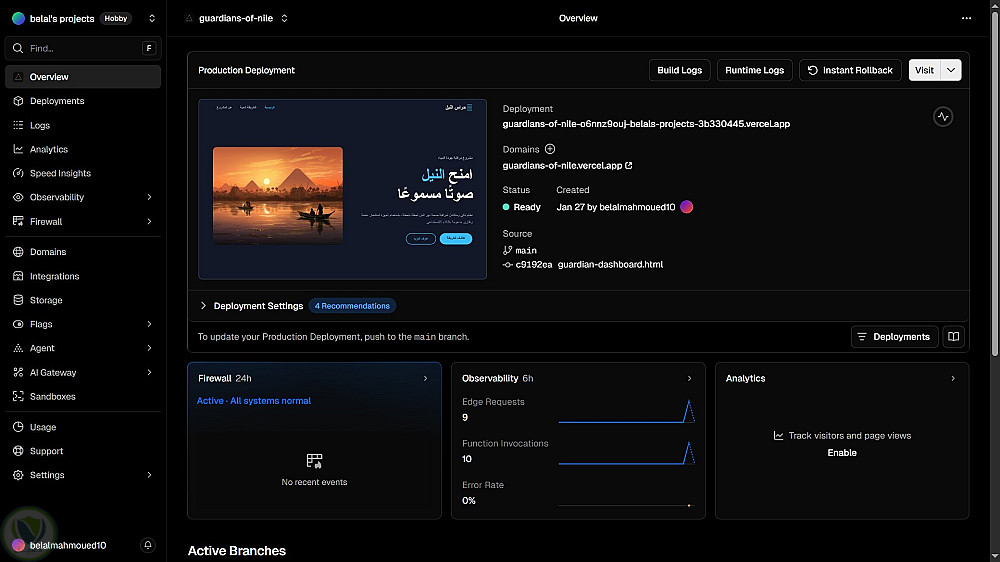The width and height of the screenshot is (1000, 562).
Task: Open the book docs icon beside Deployments button
Action: coord(953,337)
